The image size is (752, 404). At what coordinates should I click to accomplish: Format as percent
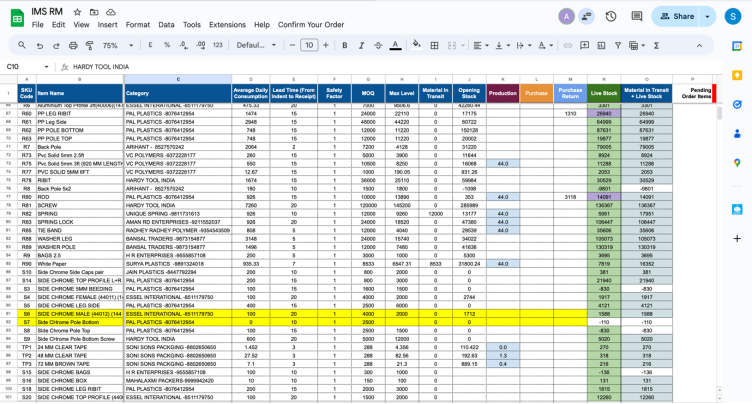(x=167, y=45)
